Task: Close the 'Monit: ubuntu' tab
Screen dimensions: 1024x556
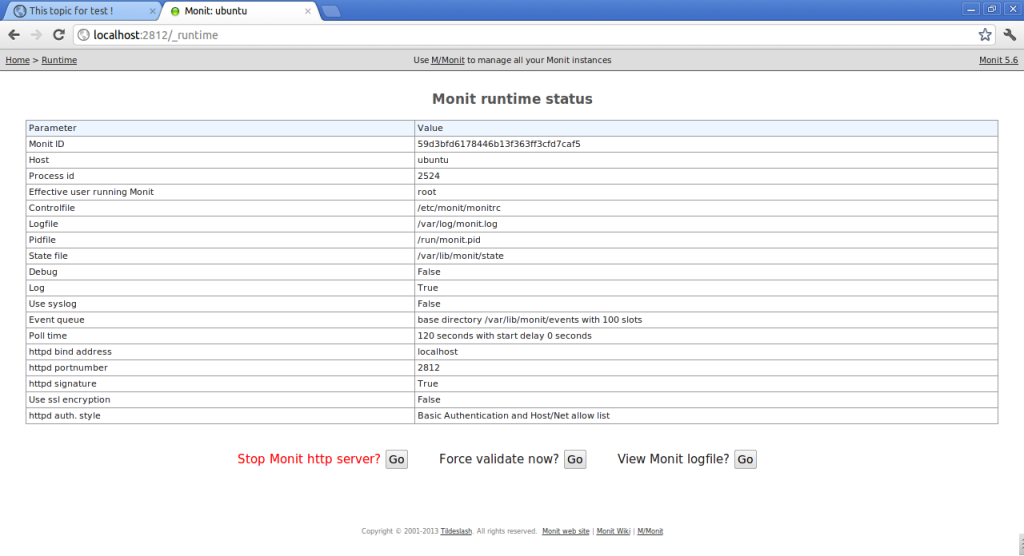Action: [x=308, y=11]
